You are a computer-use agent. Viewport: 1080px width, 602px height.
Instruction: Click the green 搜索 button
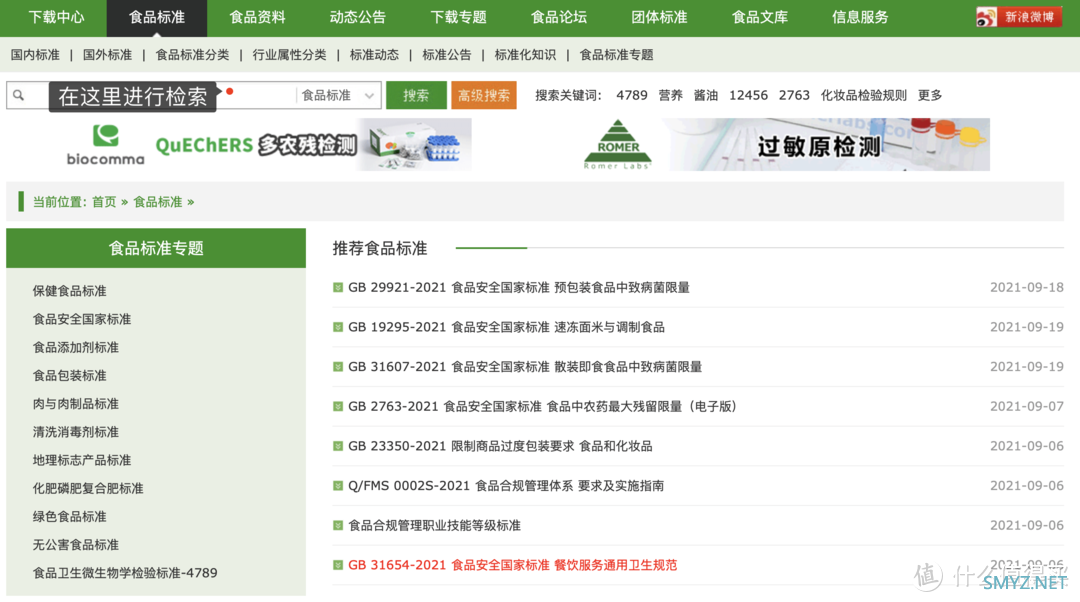click(416, 95)
